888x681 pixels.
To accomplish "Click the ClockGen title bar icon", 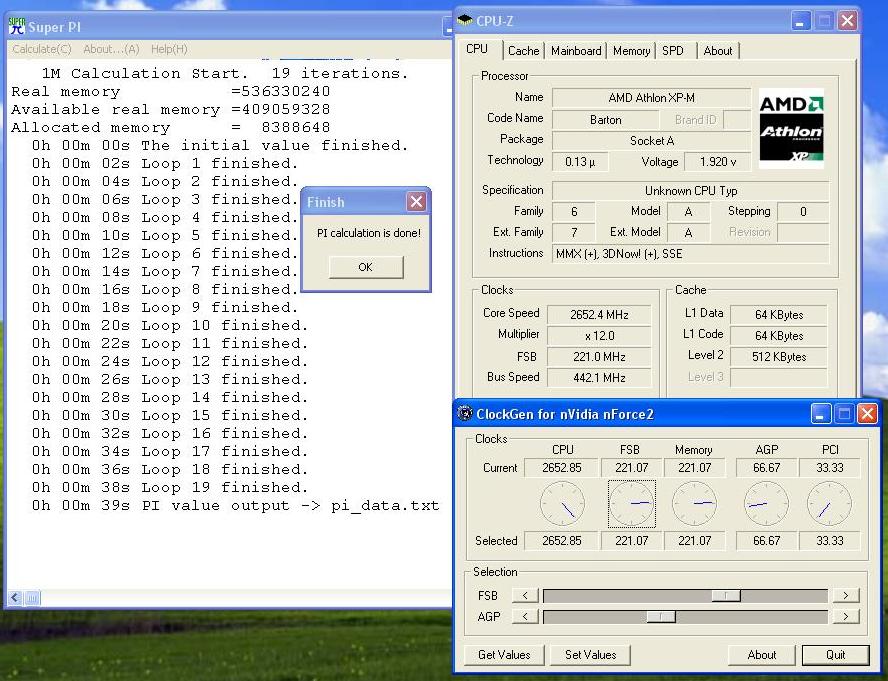I will 465,414.
